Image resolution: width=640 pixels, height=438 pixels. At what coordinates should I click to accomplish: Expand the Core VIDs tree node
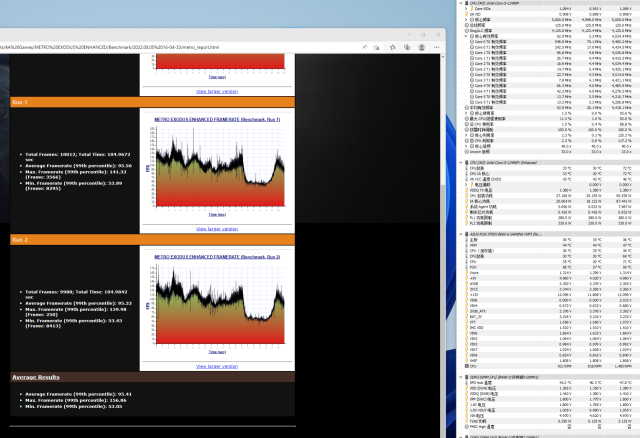[x=467, y=9]
